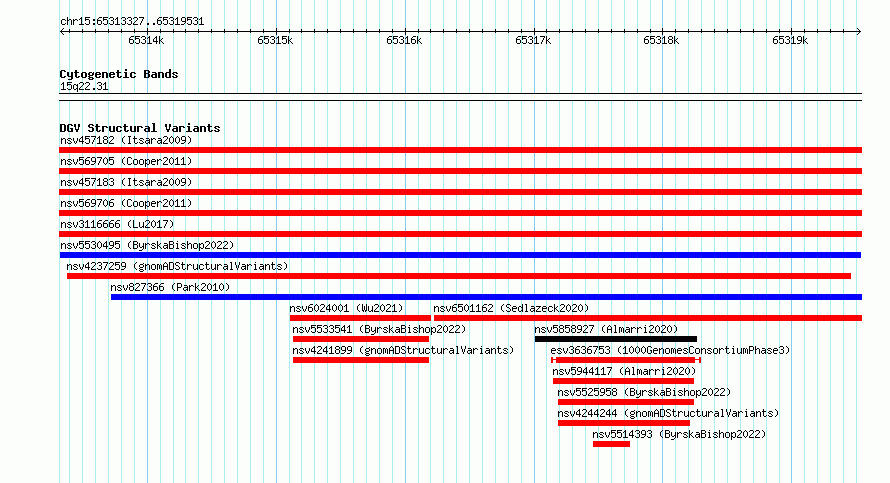Viewport: 890px width, 483px height.
Task: Click the Cytogenetic Bands track title
Action: (x=119, y=74)
